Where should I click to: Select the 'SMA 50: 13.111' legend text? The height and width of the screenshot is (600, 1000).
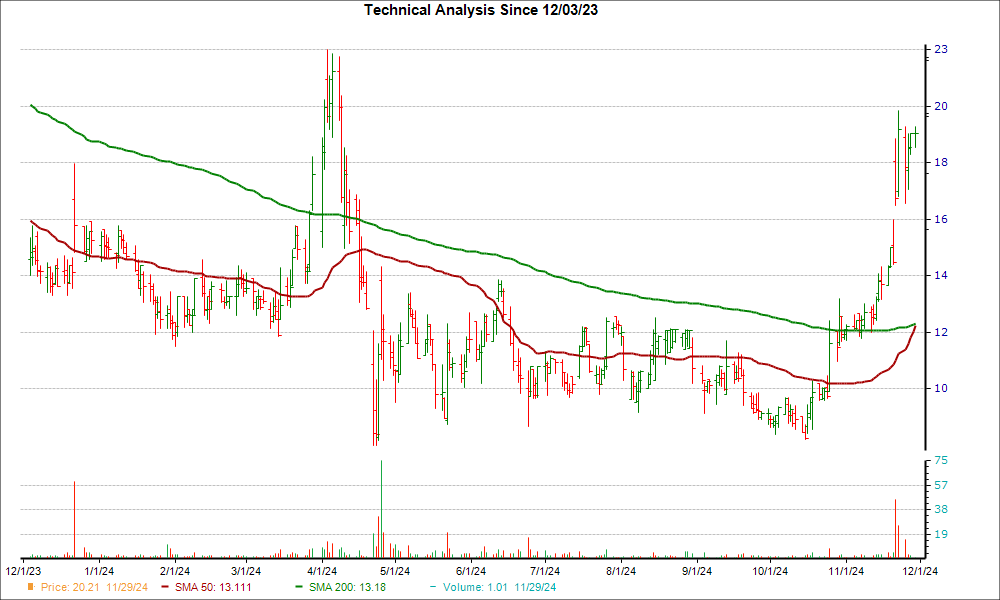(x=213, y=587)
